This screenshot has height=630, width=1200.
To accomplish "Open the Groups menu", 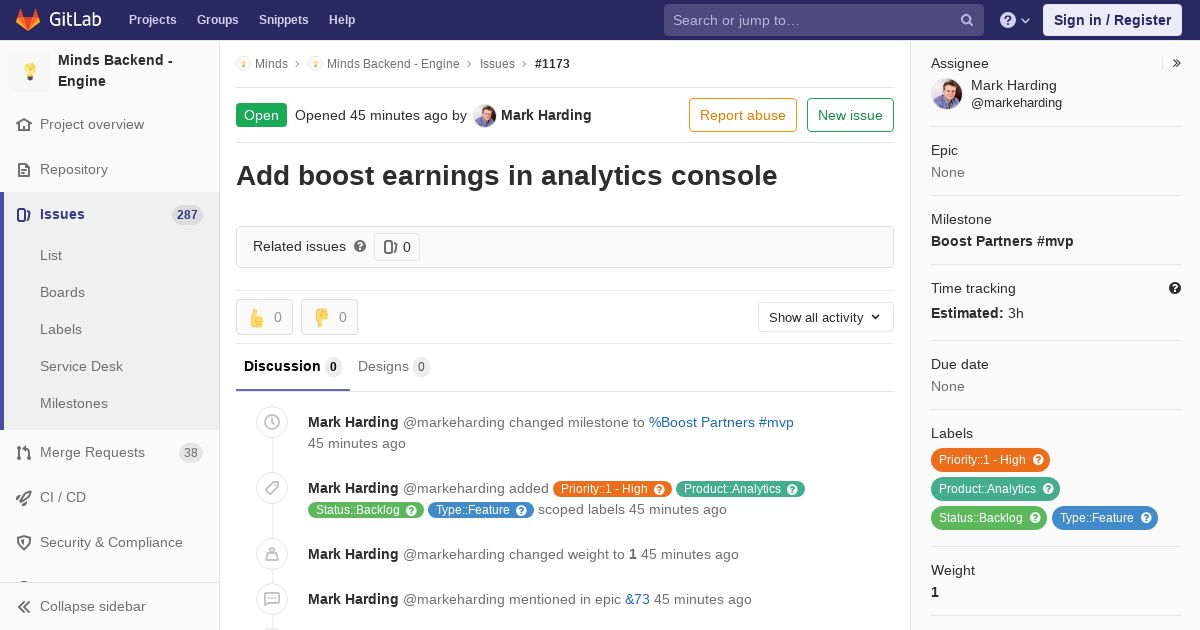I will tap(217, 20).
